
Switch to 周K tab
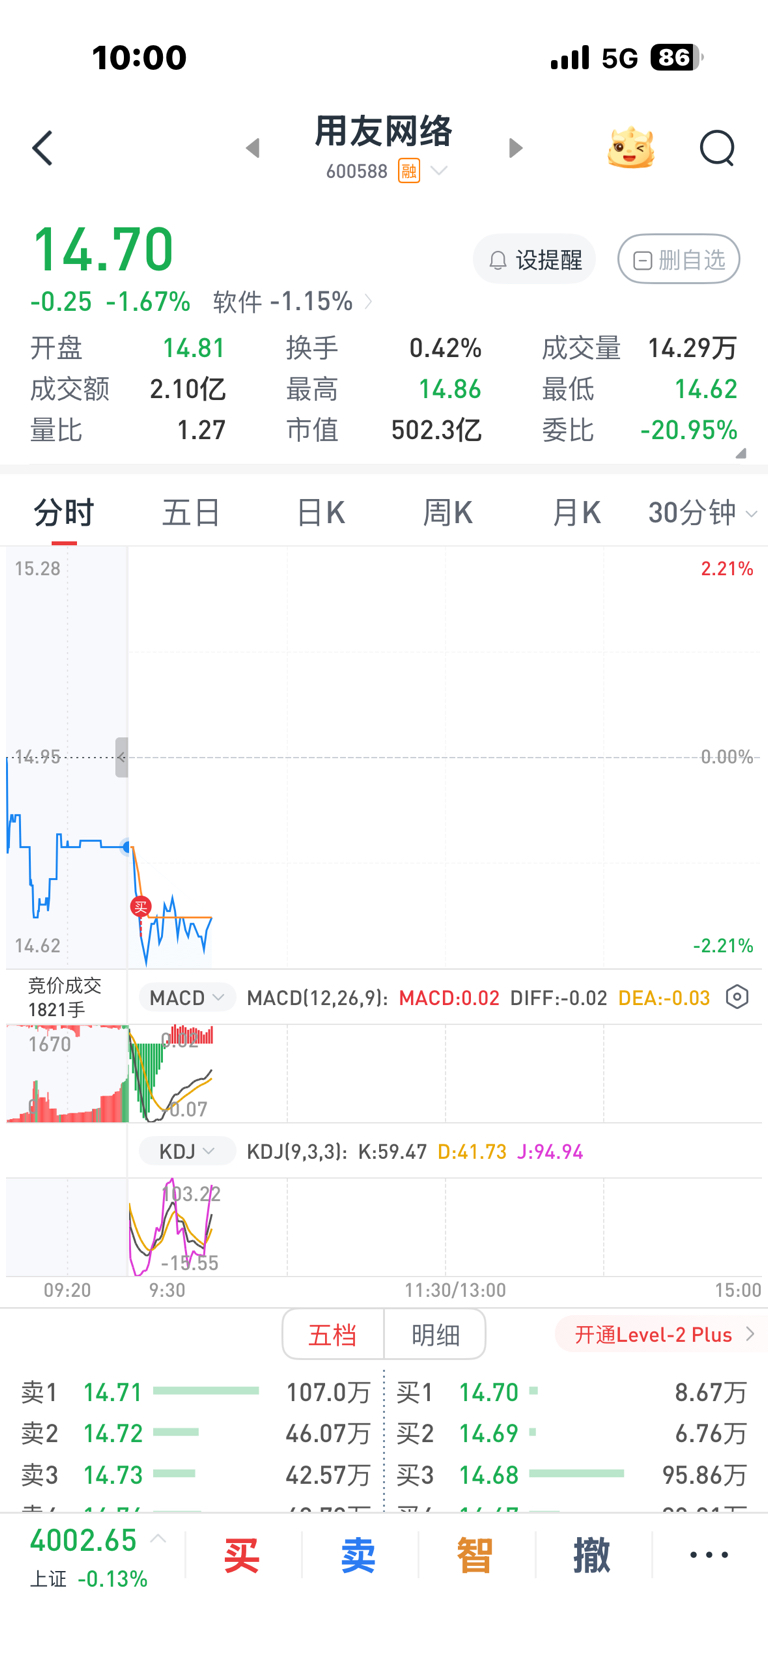[447, 513]
